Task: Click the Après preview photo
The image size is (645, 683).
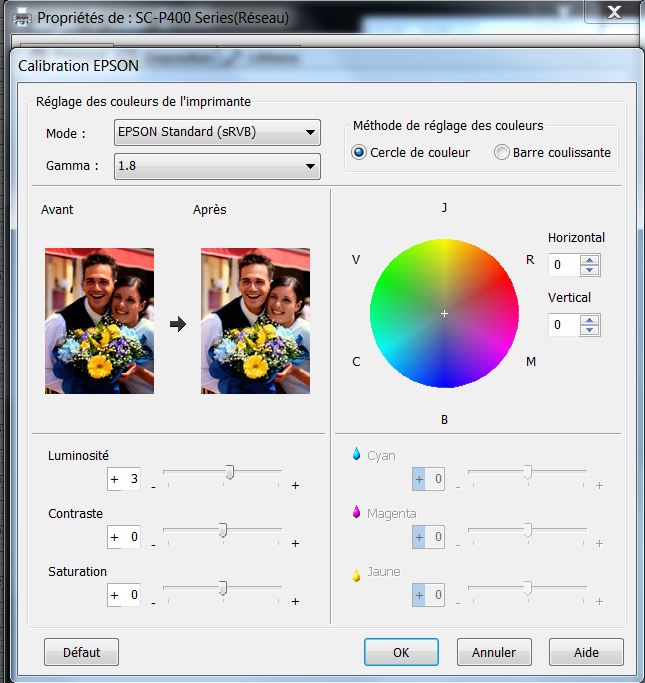Action: pyautogui.click(x=255, y=321)
